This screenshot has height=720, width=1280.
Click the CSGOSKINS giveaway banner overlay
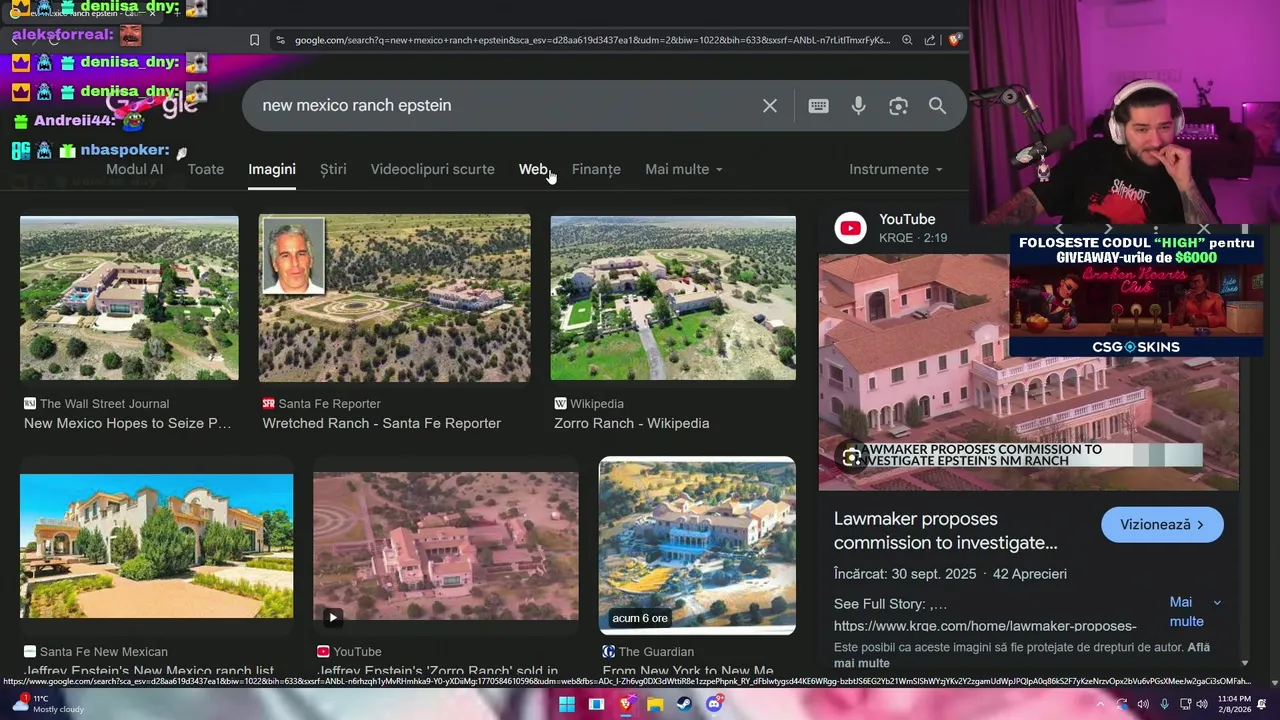click(1136, 295)
